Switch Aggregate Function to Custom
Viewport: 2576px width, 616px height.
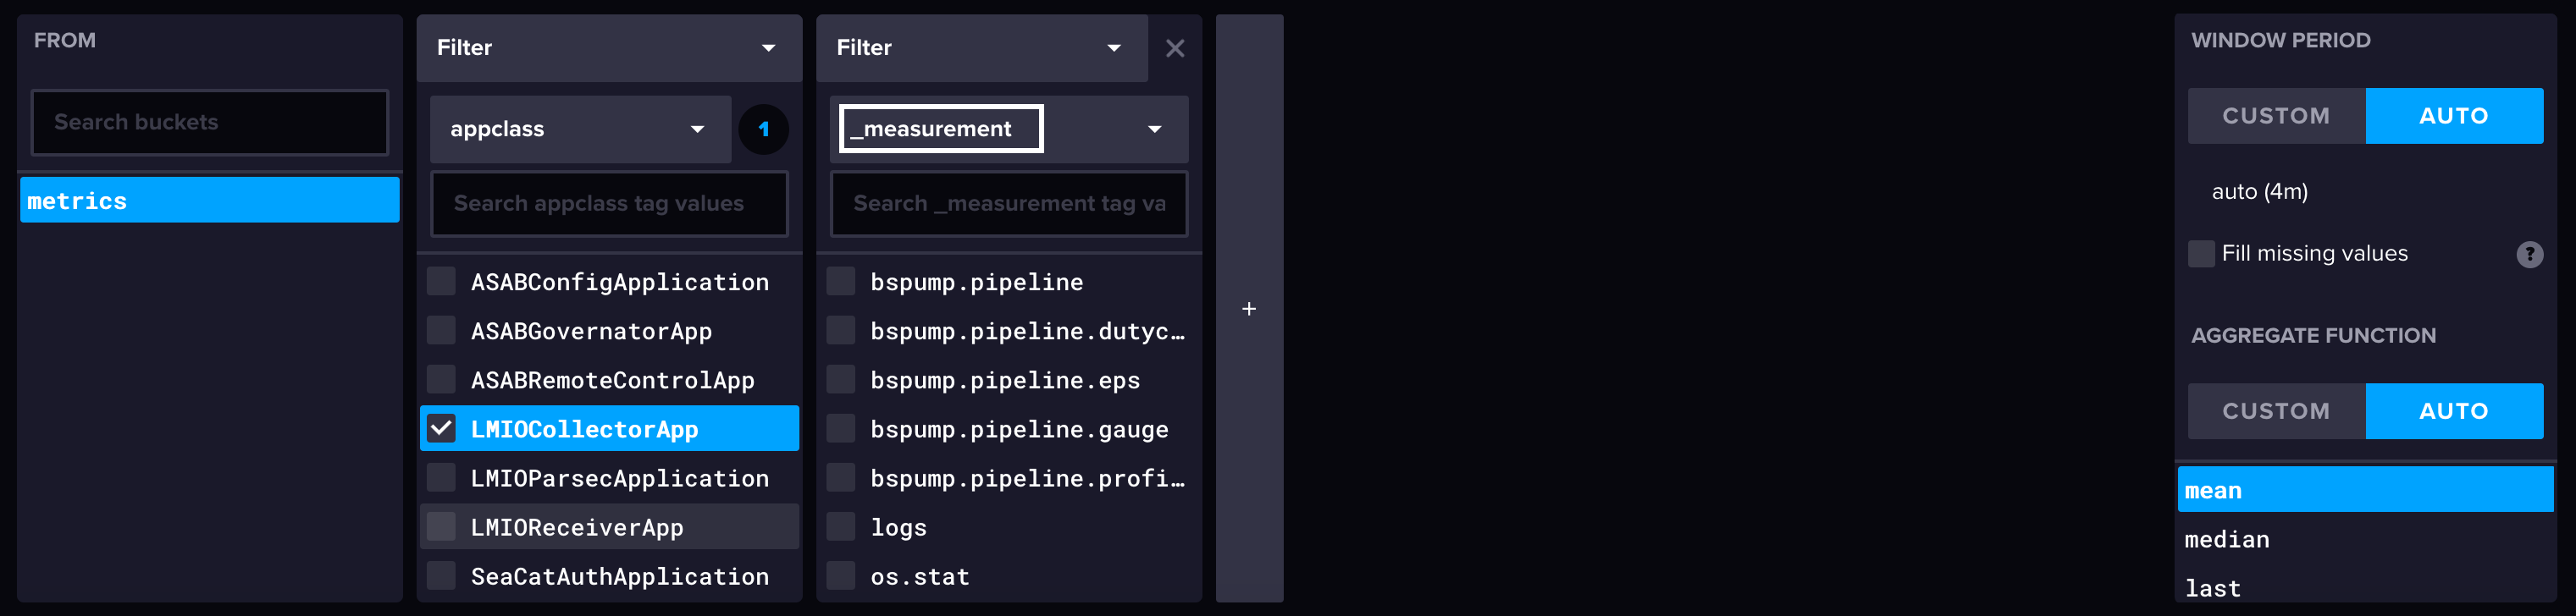(2275, 411)
